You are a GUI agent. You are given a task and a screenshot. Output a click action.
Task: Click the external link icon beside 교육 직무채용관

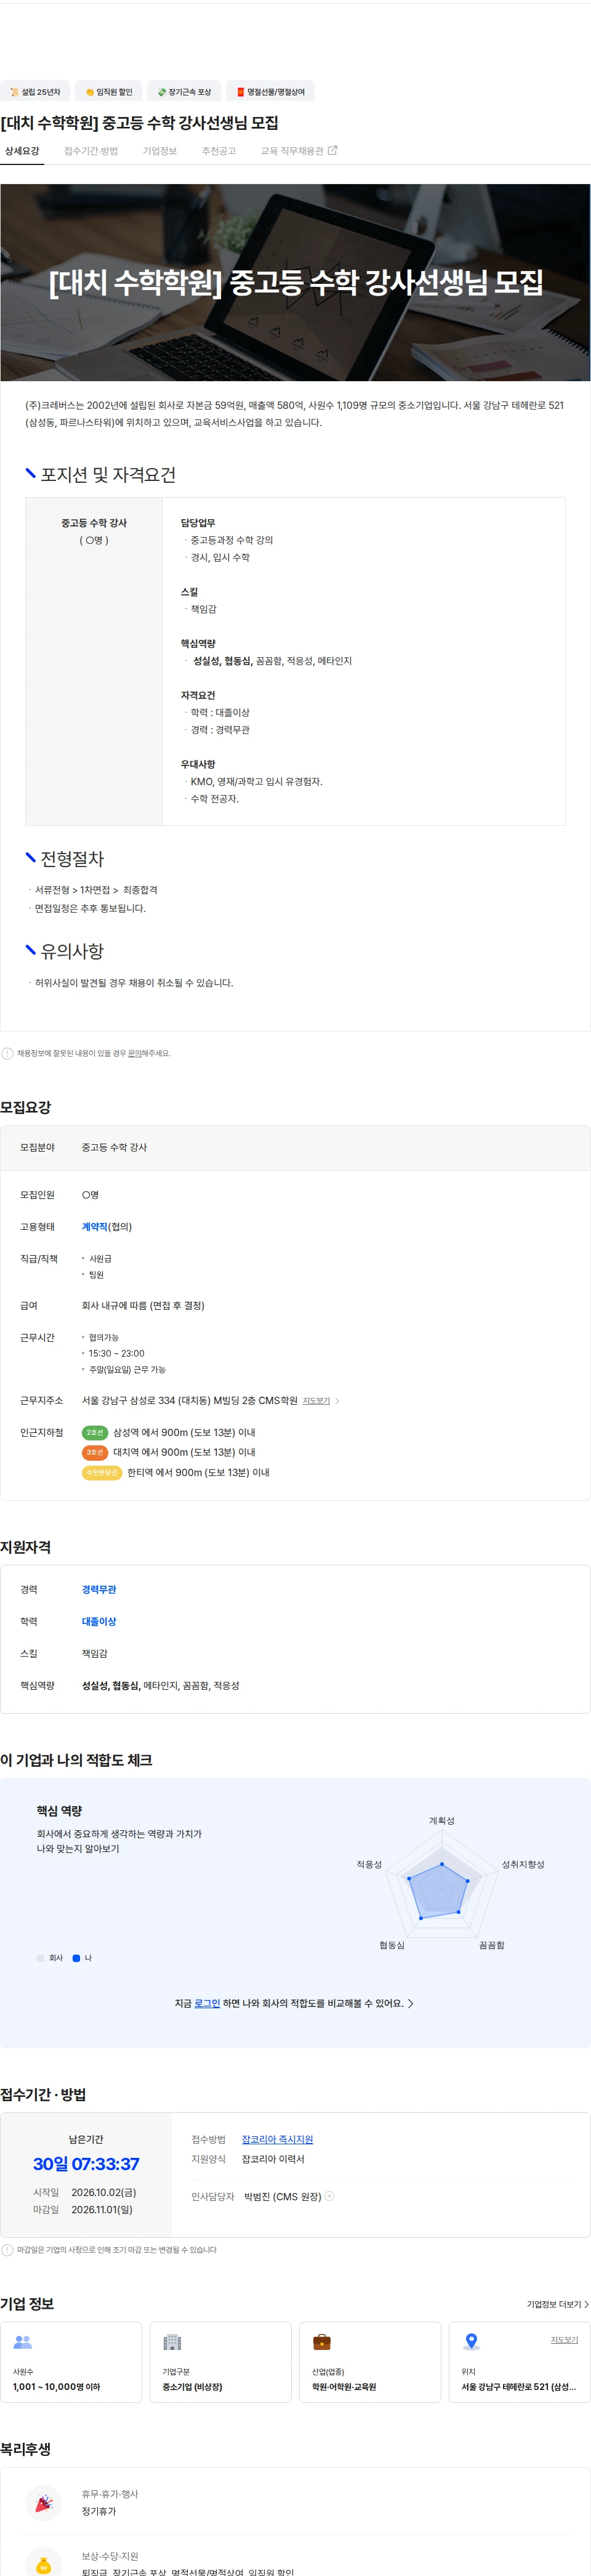[333, 151]
